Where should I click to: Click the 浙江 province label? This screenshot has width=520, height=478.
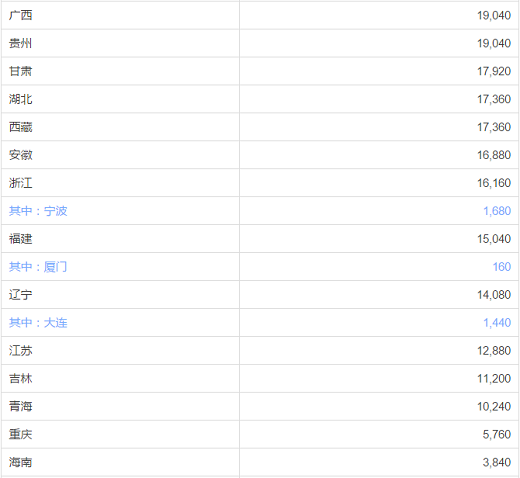coord(20,183)
